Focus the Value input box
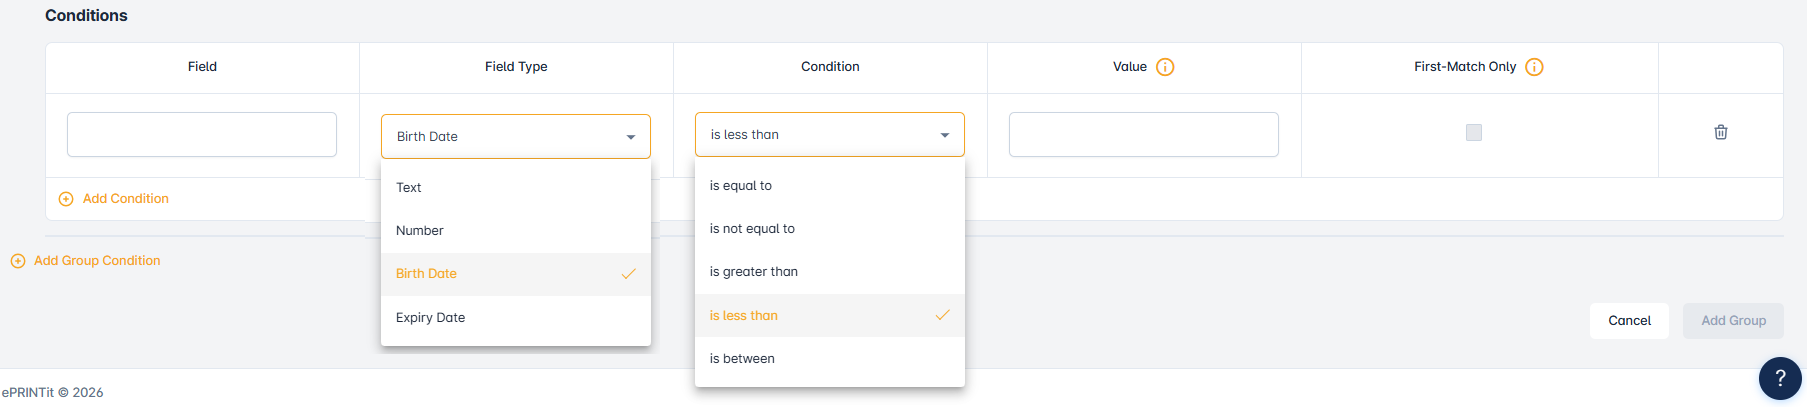The height and width of the screenshot is (407, 1807). pos(1143,135)
